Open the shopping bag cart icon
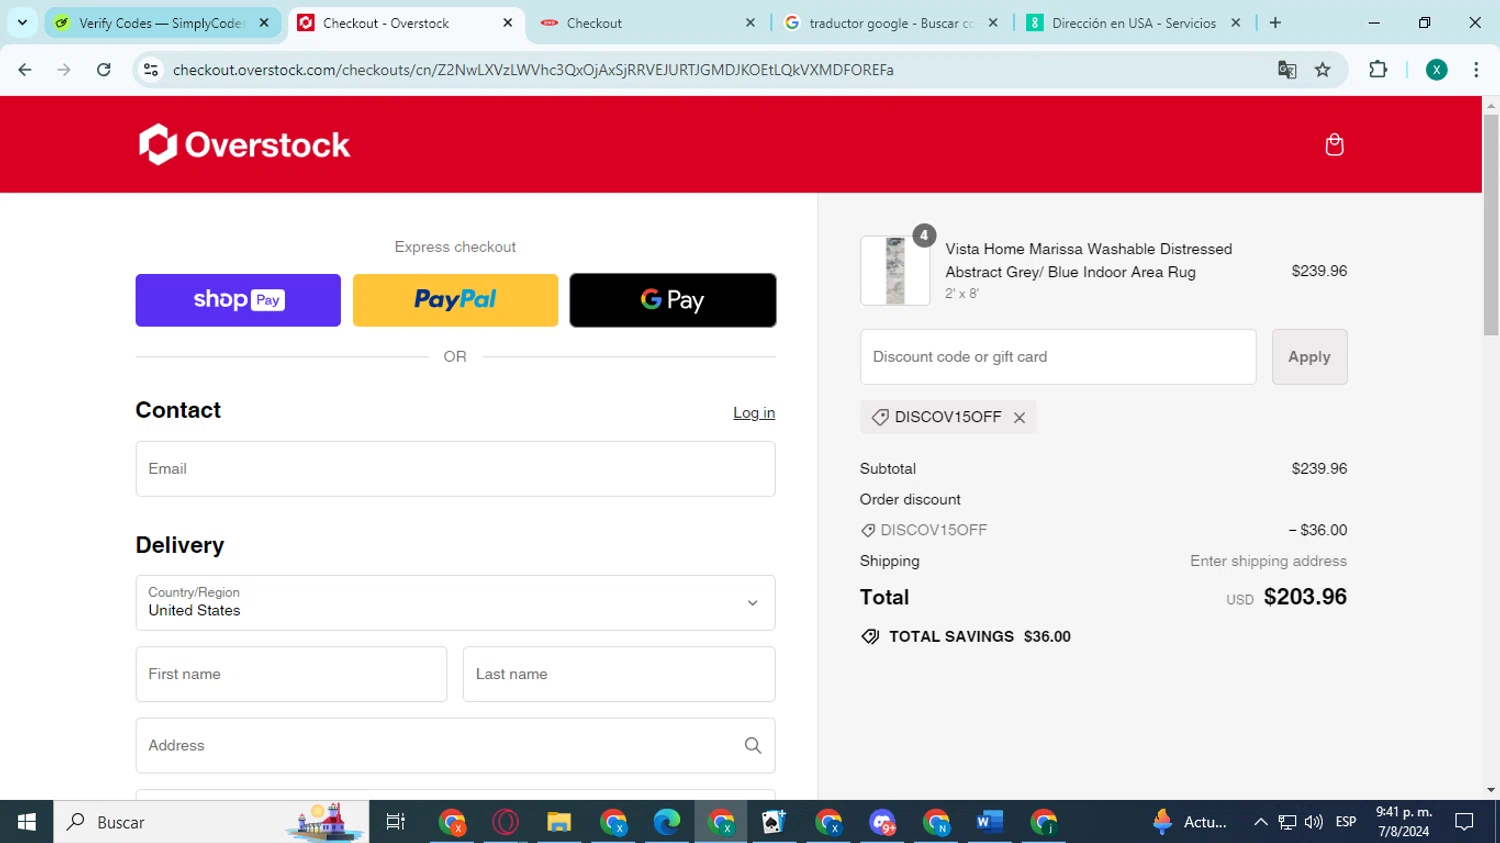The width and height of the screenshot is (1500, 843). pyautogui.click(x=1334, y=145)
